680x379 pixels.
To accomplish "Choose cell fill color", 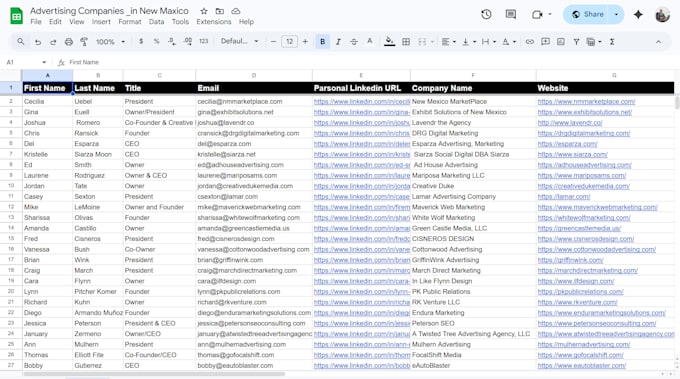I will (x=389, y=42).
